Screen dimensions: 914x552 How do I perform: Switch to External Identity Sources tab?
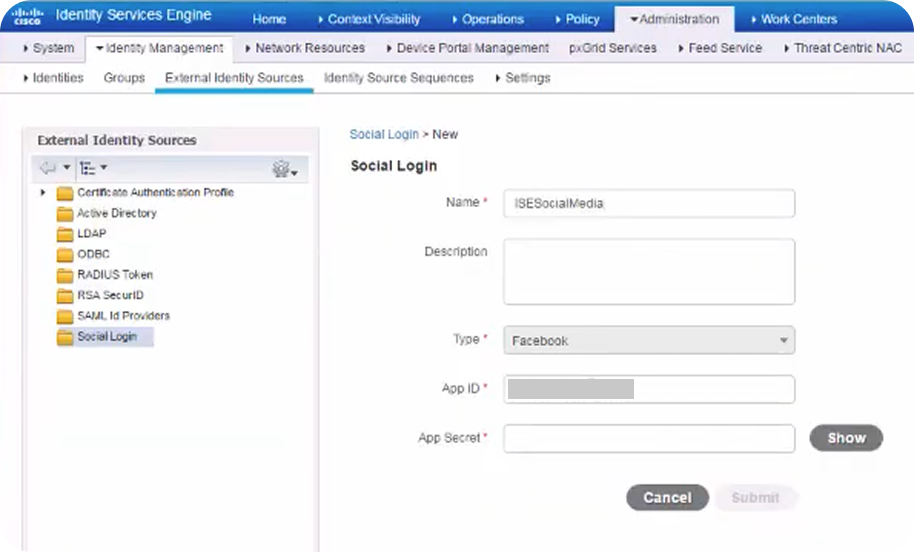(234, 78)
